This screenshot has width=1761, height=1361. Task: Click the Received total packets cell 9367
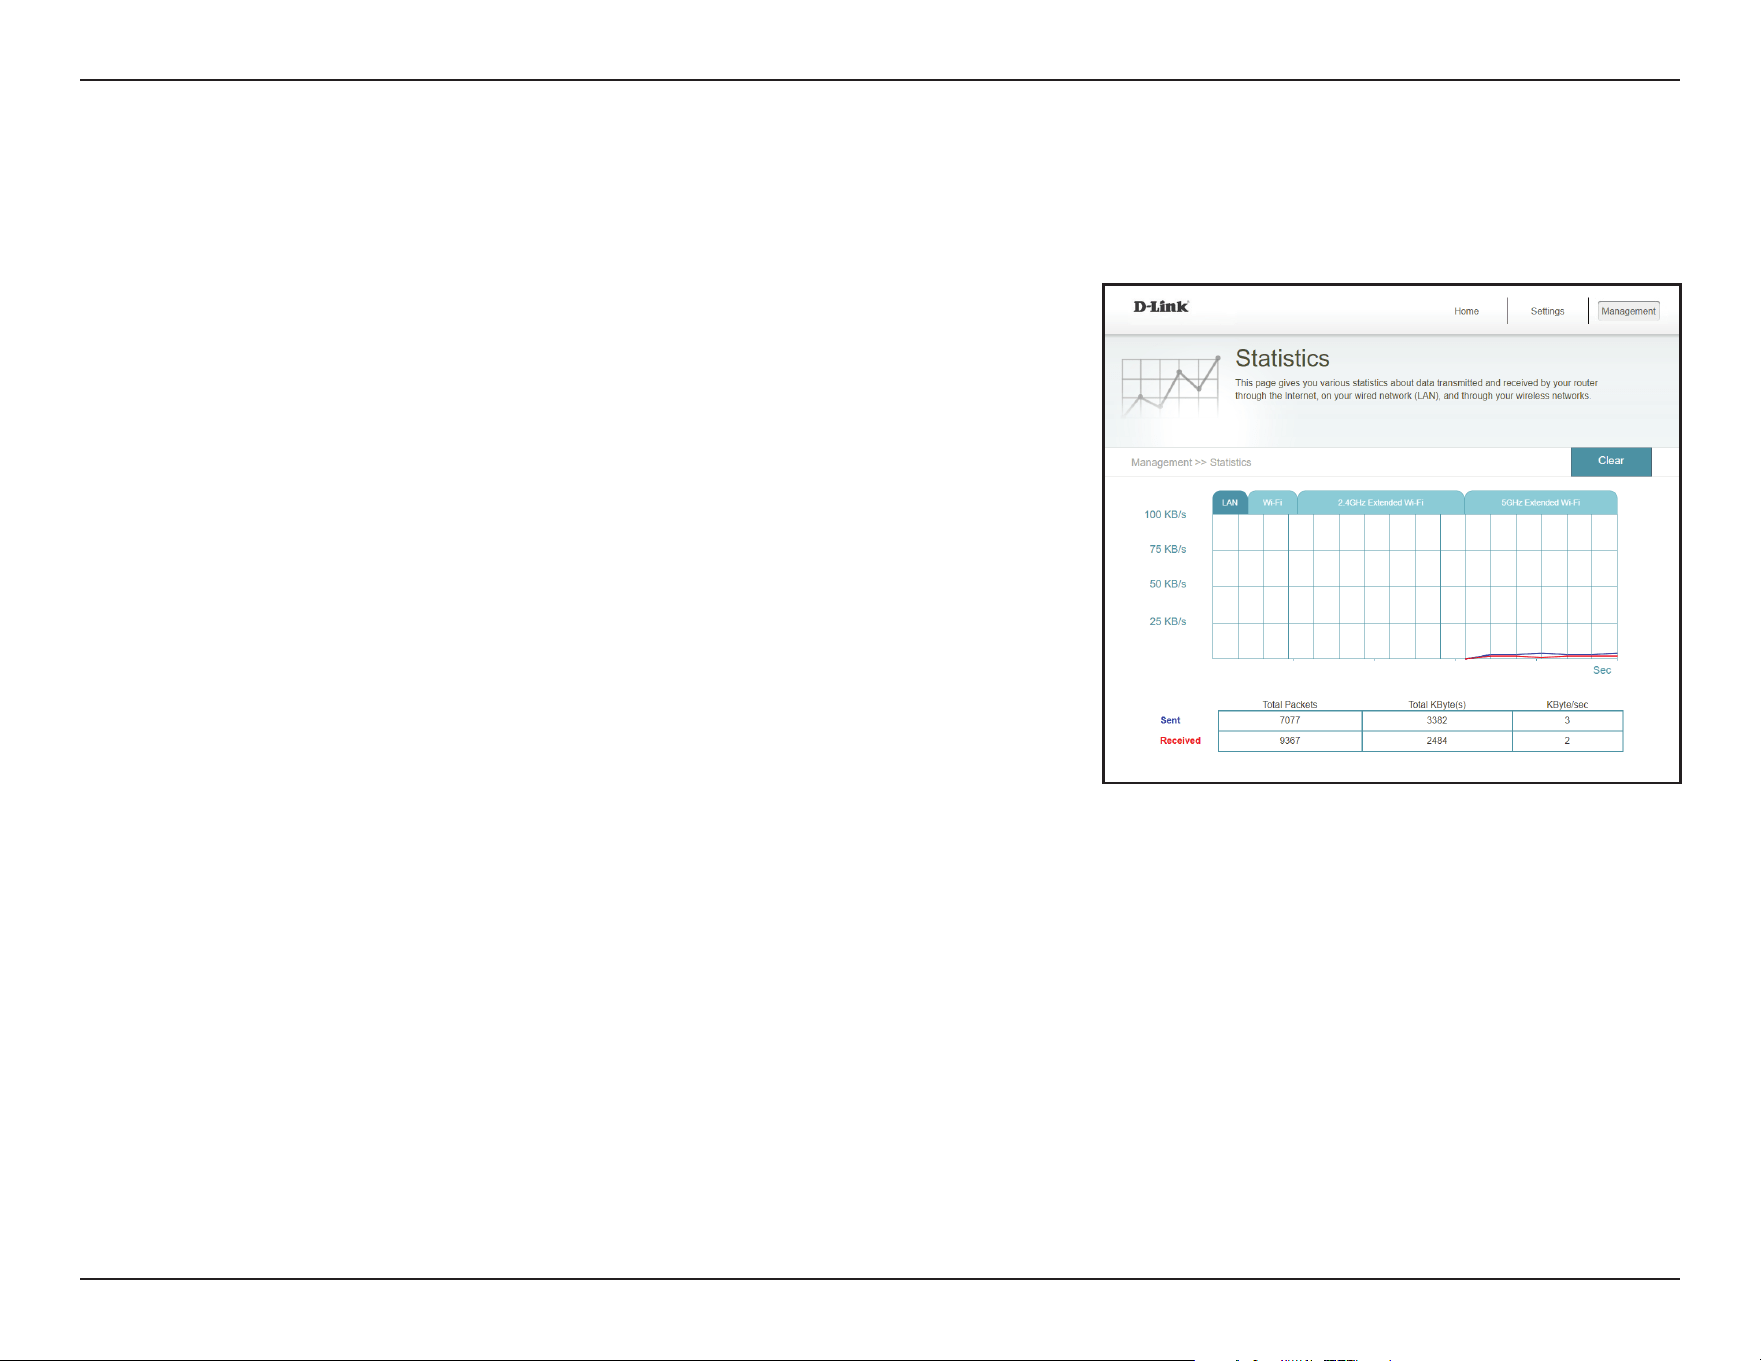tap(1290, 741)
